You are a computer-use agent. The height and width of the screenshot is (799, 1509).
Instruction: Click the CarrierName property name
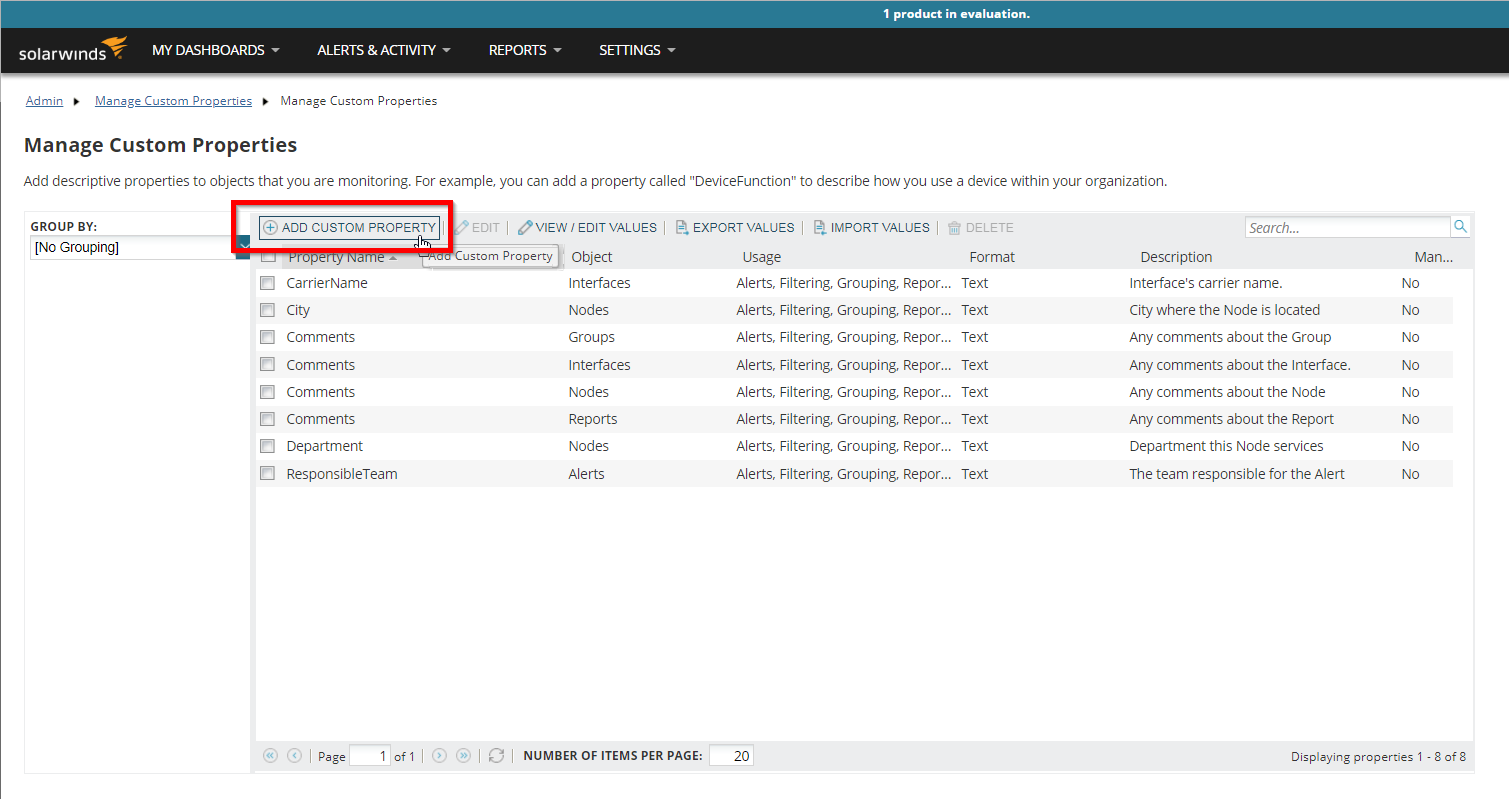tap(327, 283)
